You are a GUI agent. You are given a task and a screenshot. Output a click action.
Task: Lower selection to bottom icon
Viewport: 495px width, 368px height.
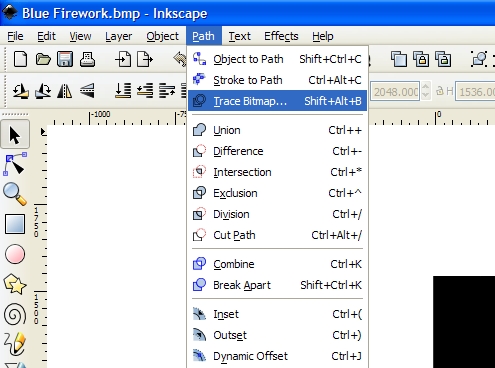[123, 91]
